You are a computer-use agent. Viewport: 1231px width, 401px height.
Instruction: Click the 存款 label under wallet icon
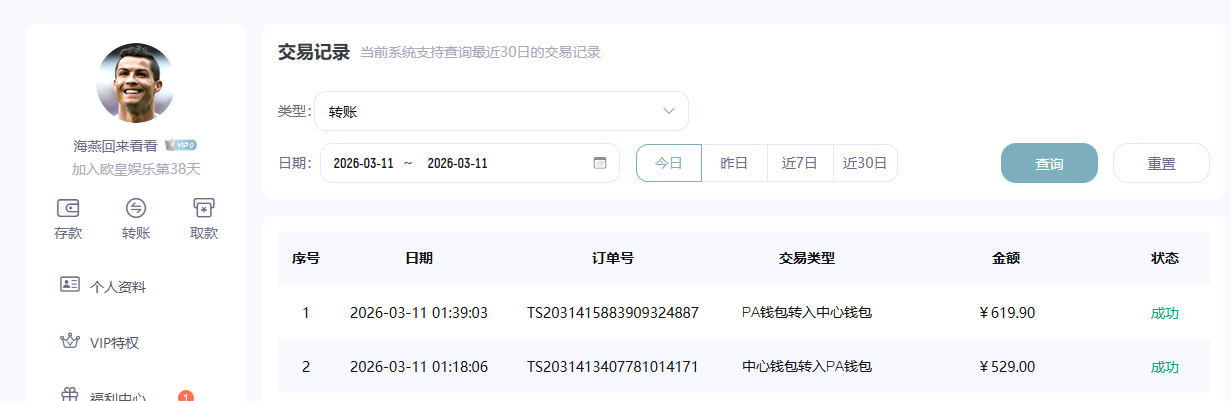[x=68, y=233]
